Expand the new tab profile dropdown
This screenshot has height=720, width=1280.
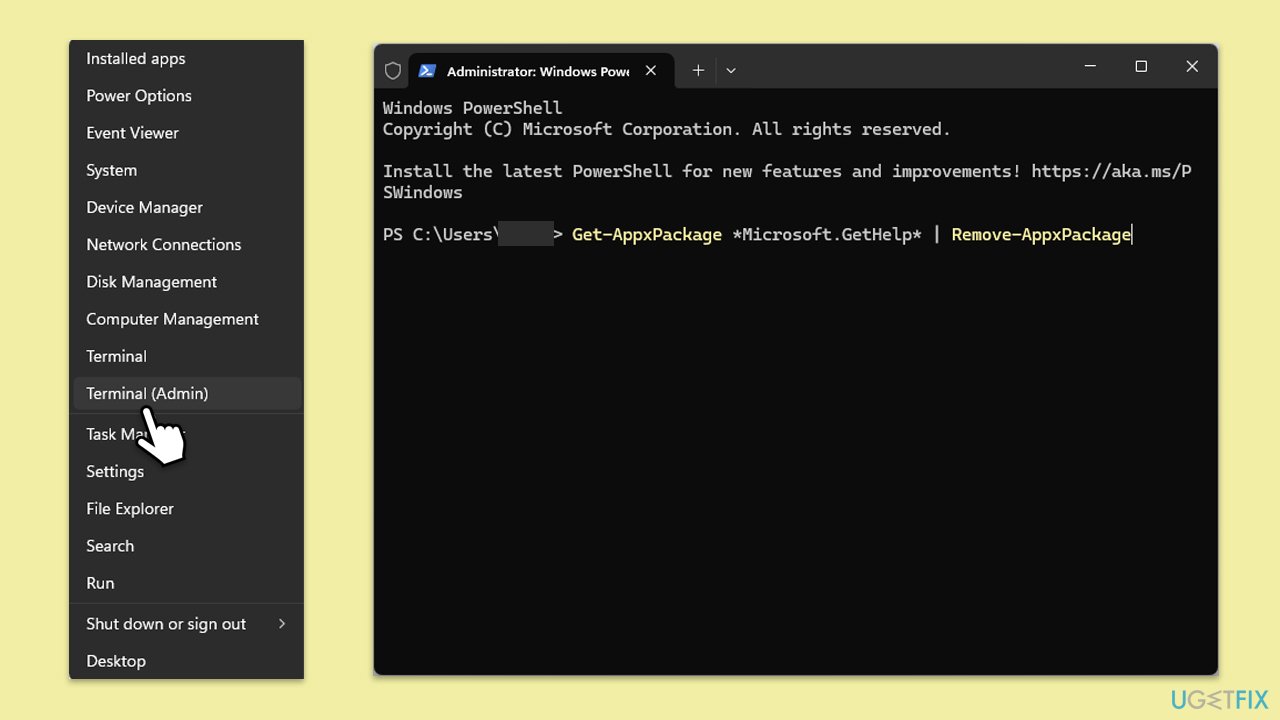(731, 70)
